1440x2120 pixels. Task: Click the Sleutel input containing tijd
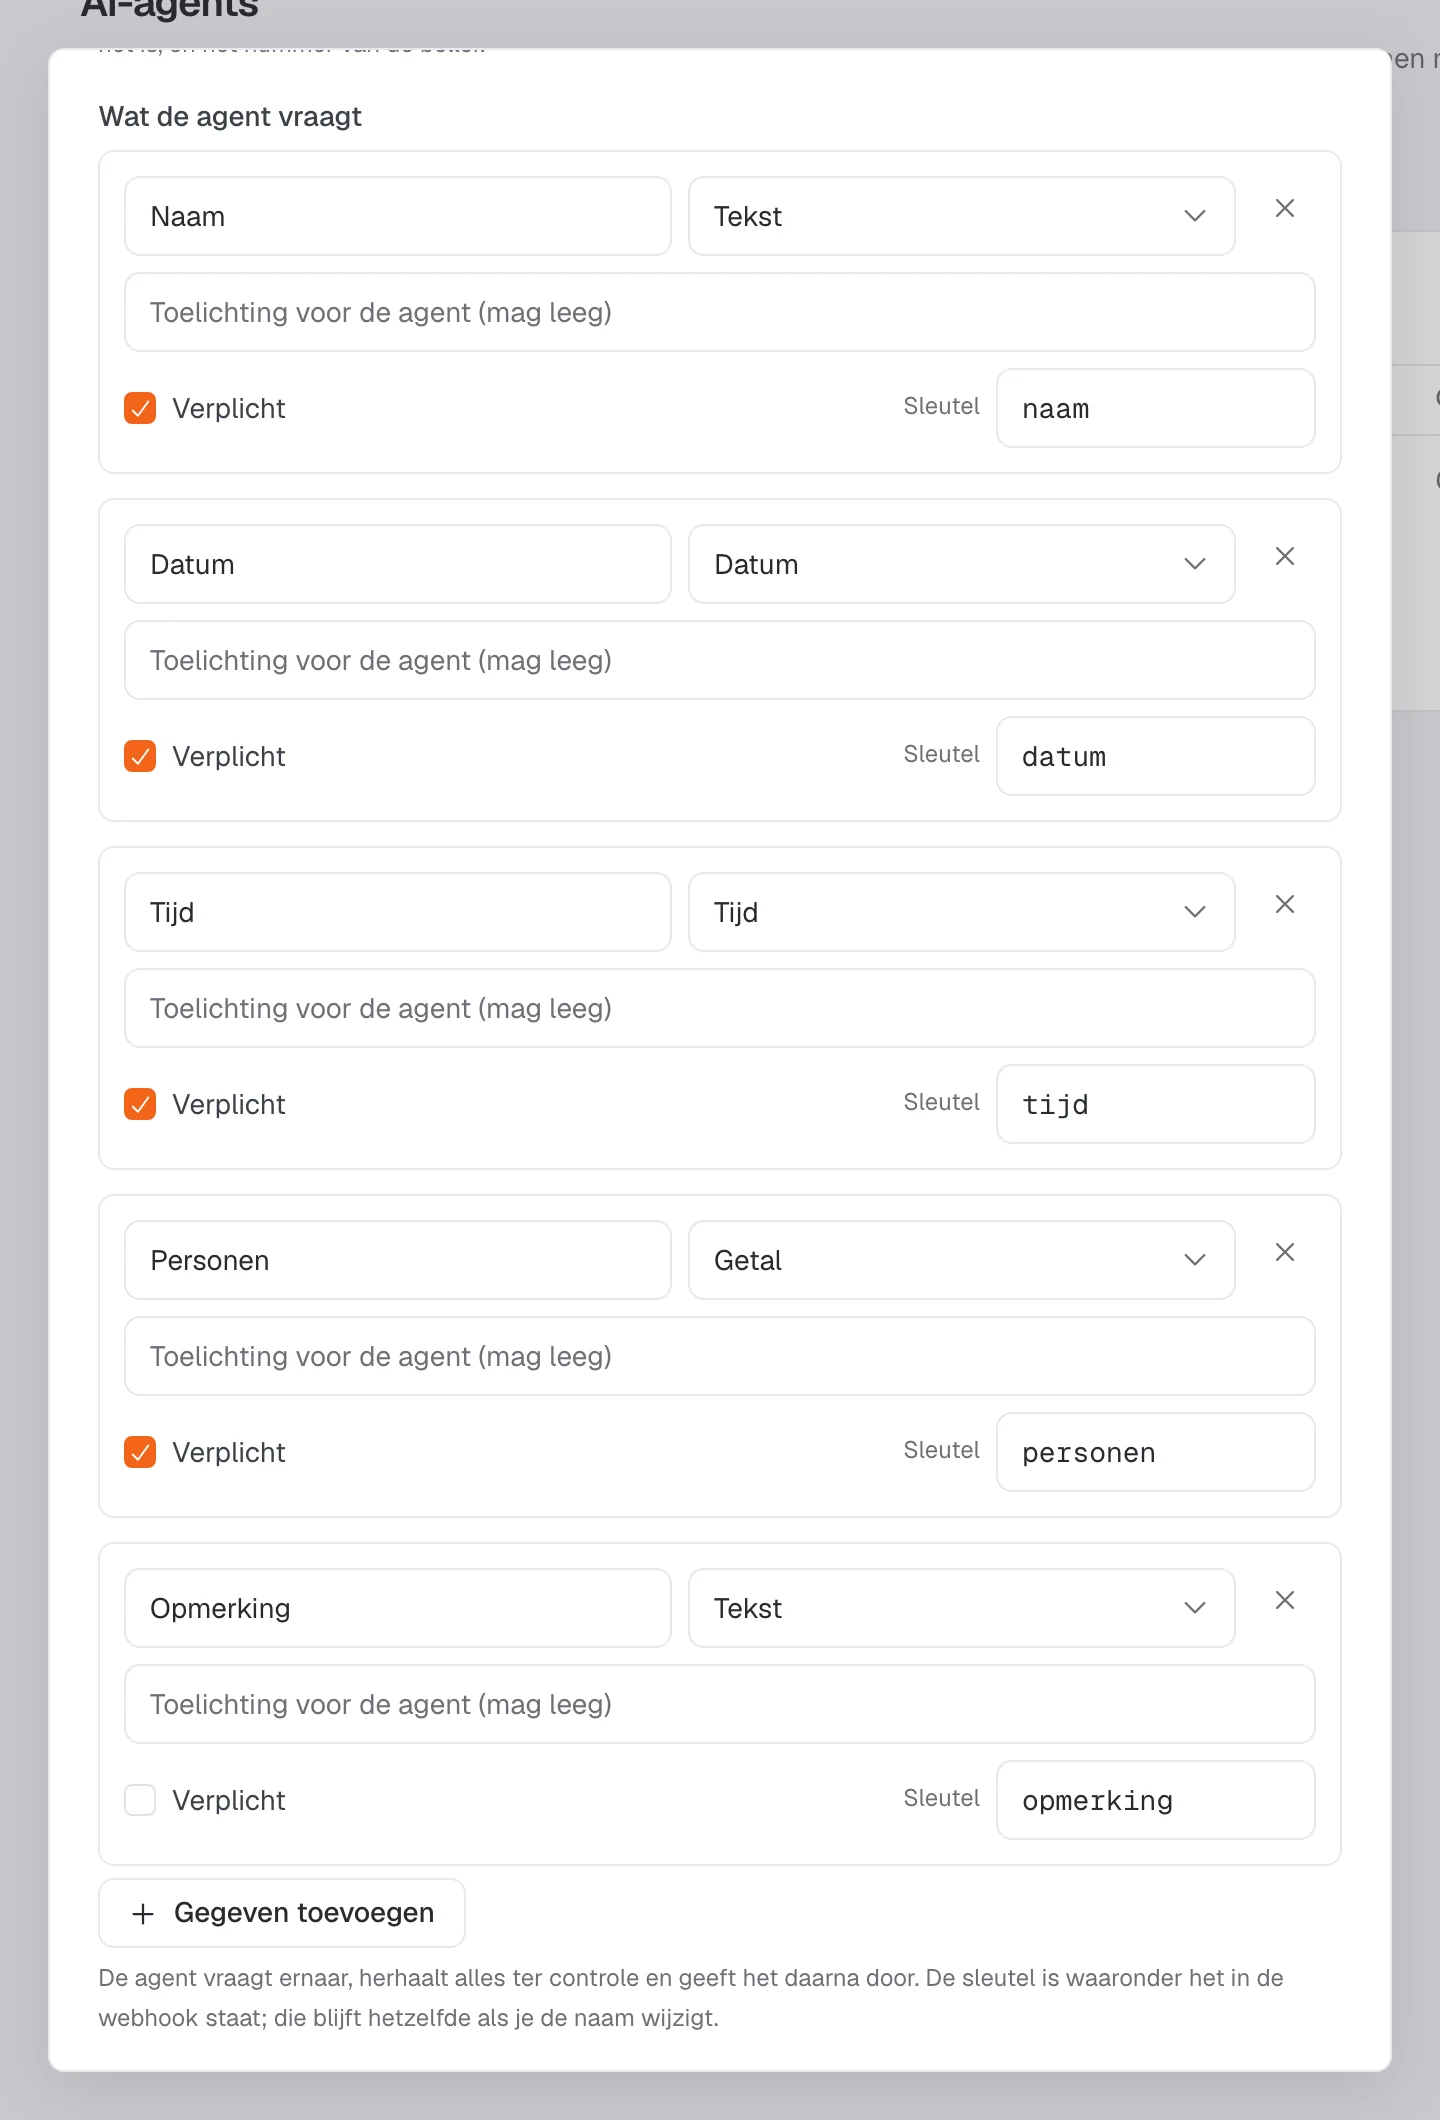tap(1156, 1104)
